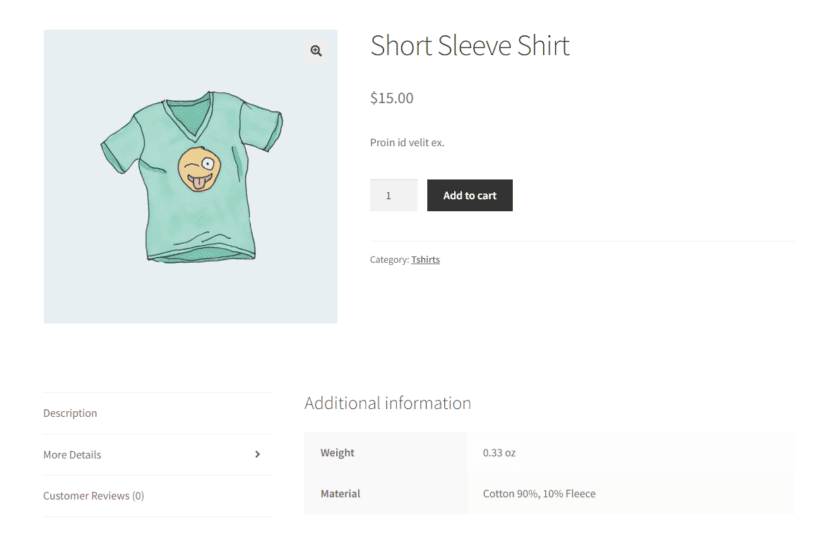Click the chevron arrow beside More Details
Viewport: 820px width, 551px height.
click(257, 454)
